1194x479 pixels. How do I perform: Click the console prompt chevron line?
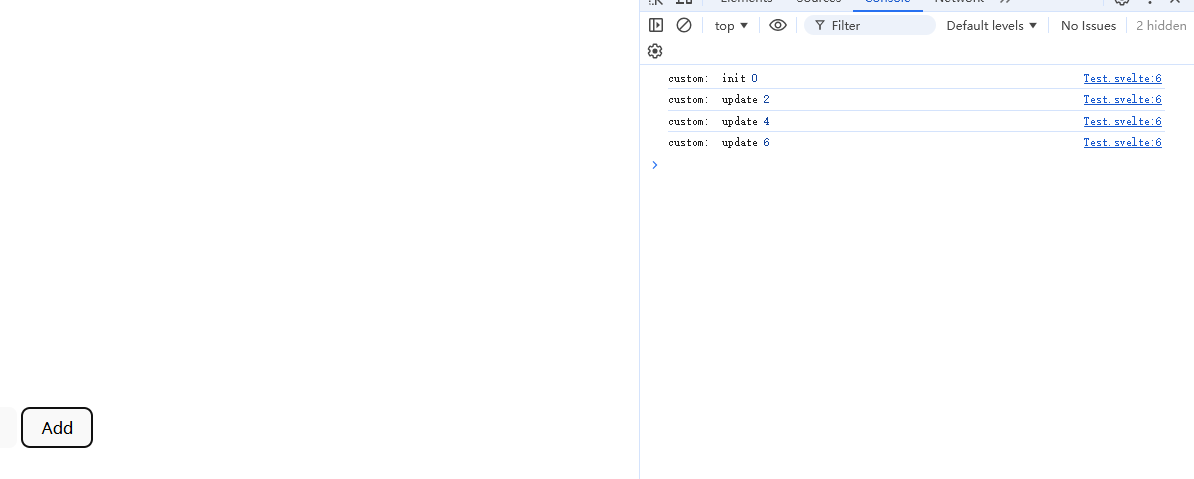pos(900,165)
